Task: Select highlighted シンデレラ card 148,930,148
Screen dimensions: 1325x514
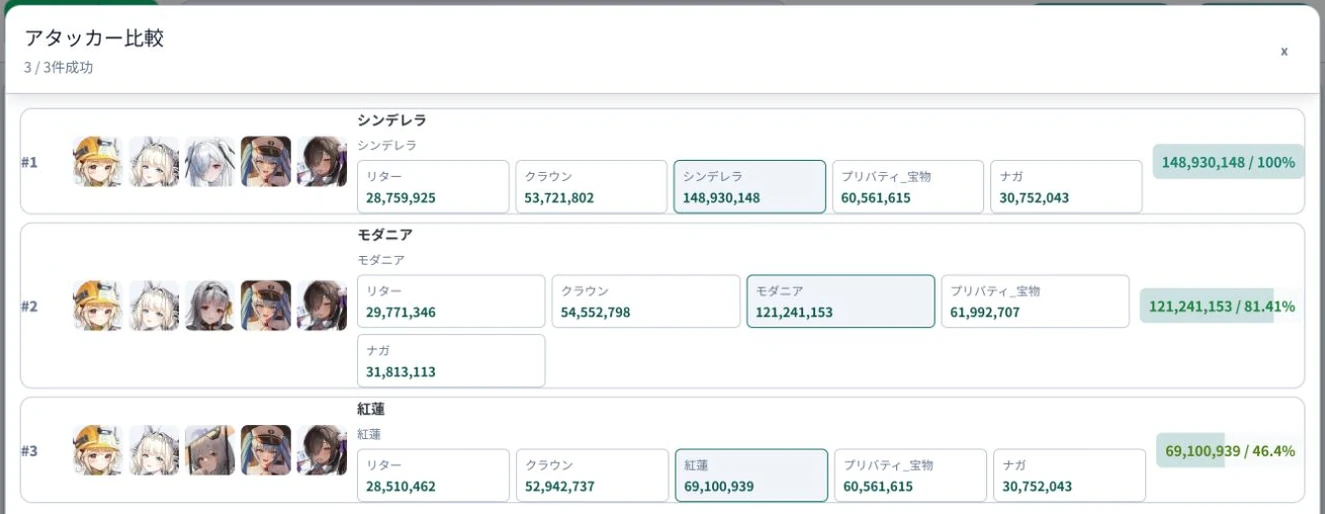Action: click(x=750, y=187)
